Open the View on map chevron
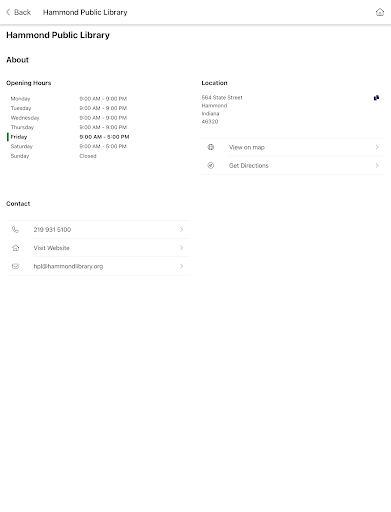This screenshot has width=391, height=512. (x=377, y=147)
